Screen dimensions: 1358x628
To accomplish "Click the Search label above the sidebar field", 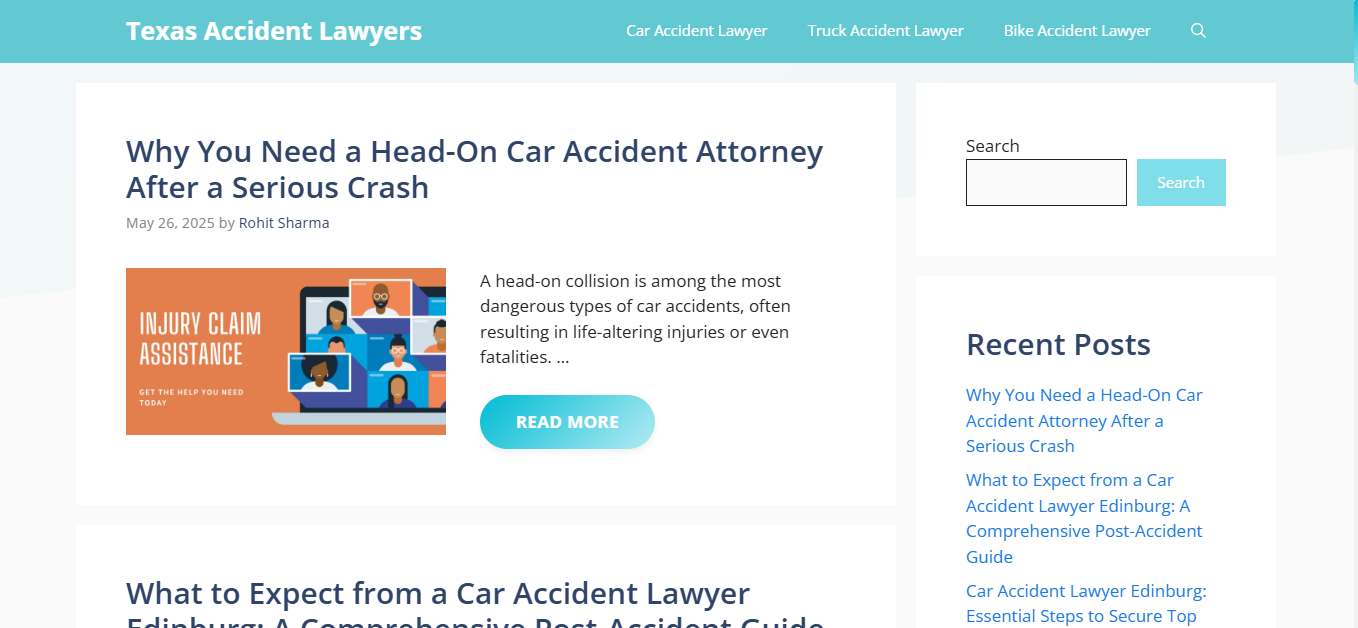I will [x=992, y=146].
